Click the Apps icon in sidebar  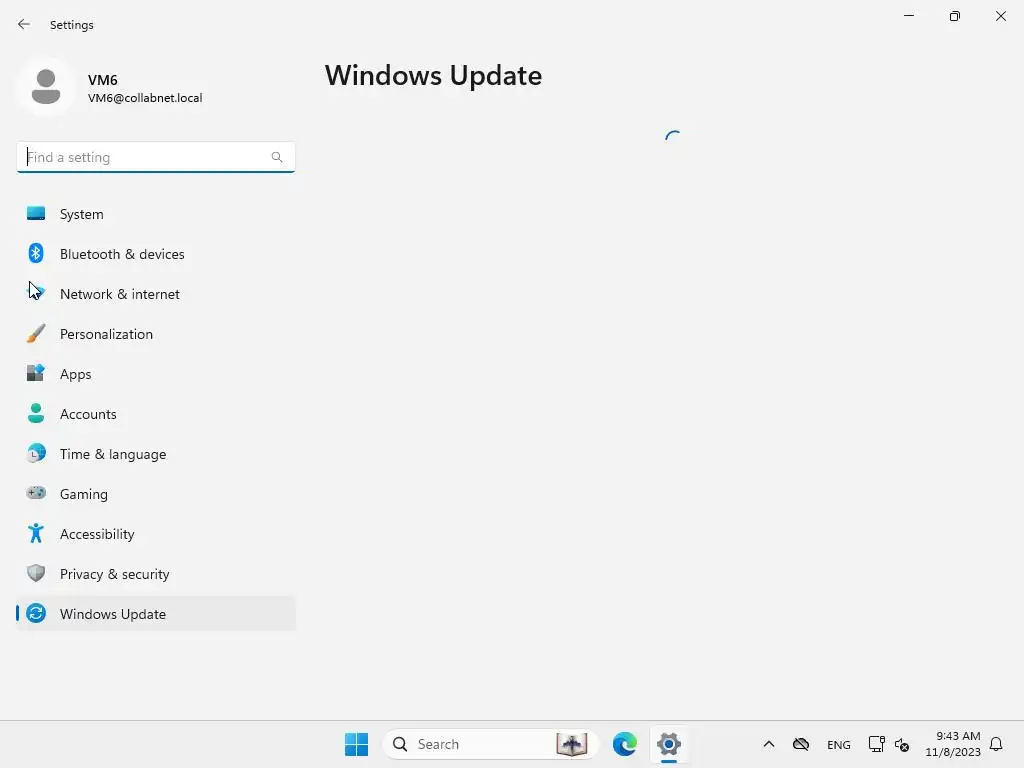point(36,373)
